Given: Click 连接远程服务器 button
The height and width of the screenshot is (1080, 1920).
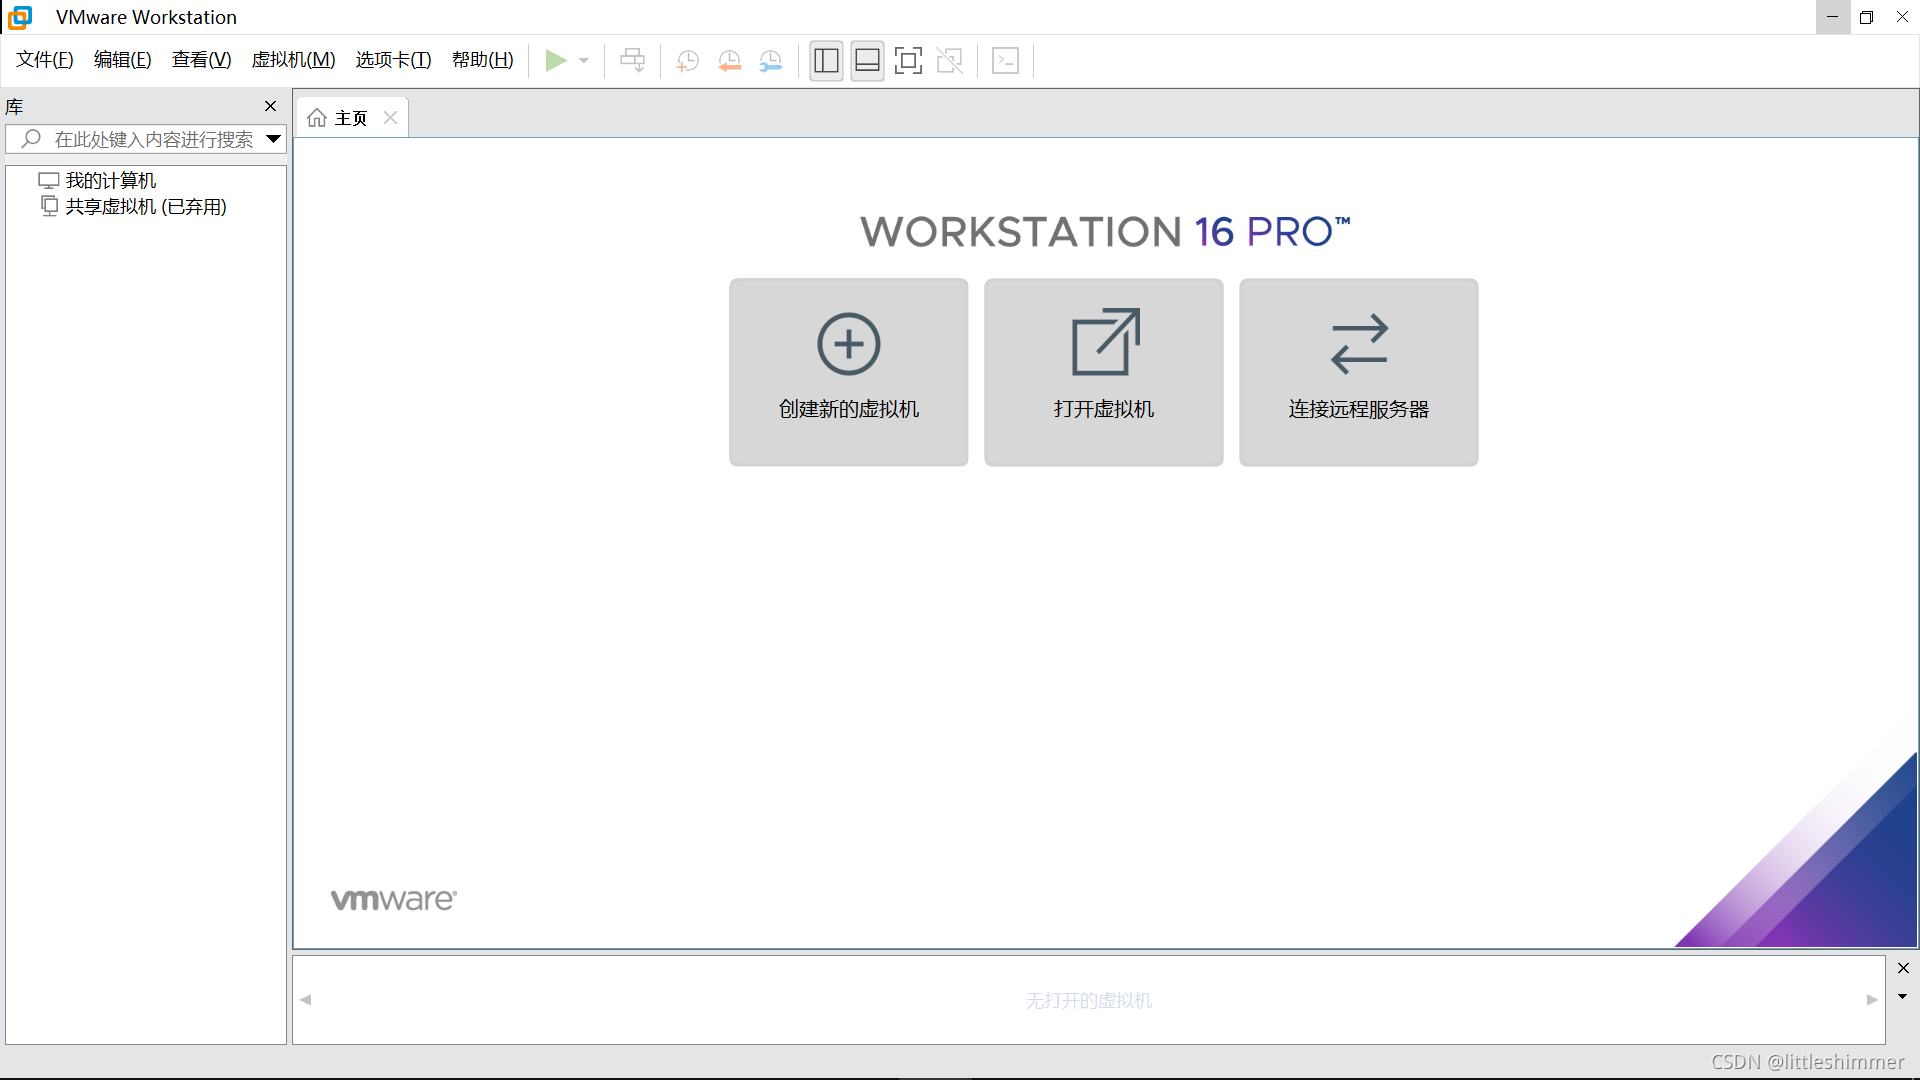Looking at the screenshot, I should pyautogui.click(x=1358, y=372).
